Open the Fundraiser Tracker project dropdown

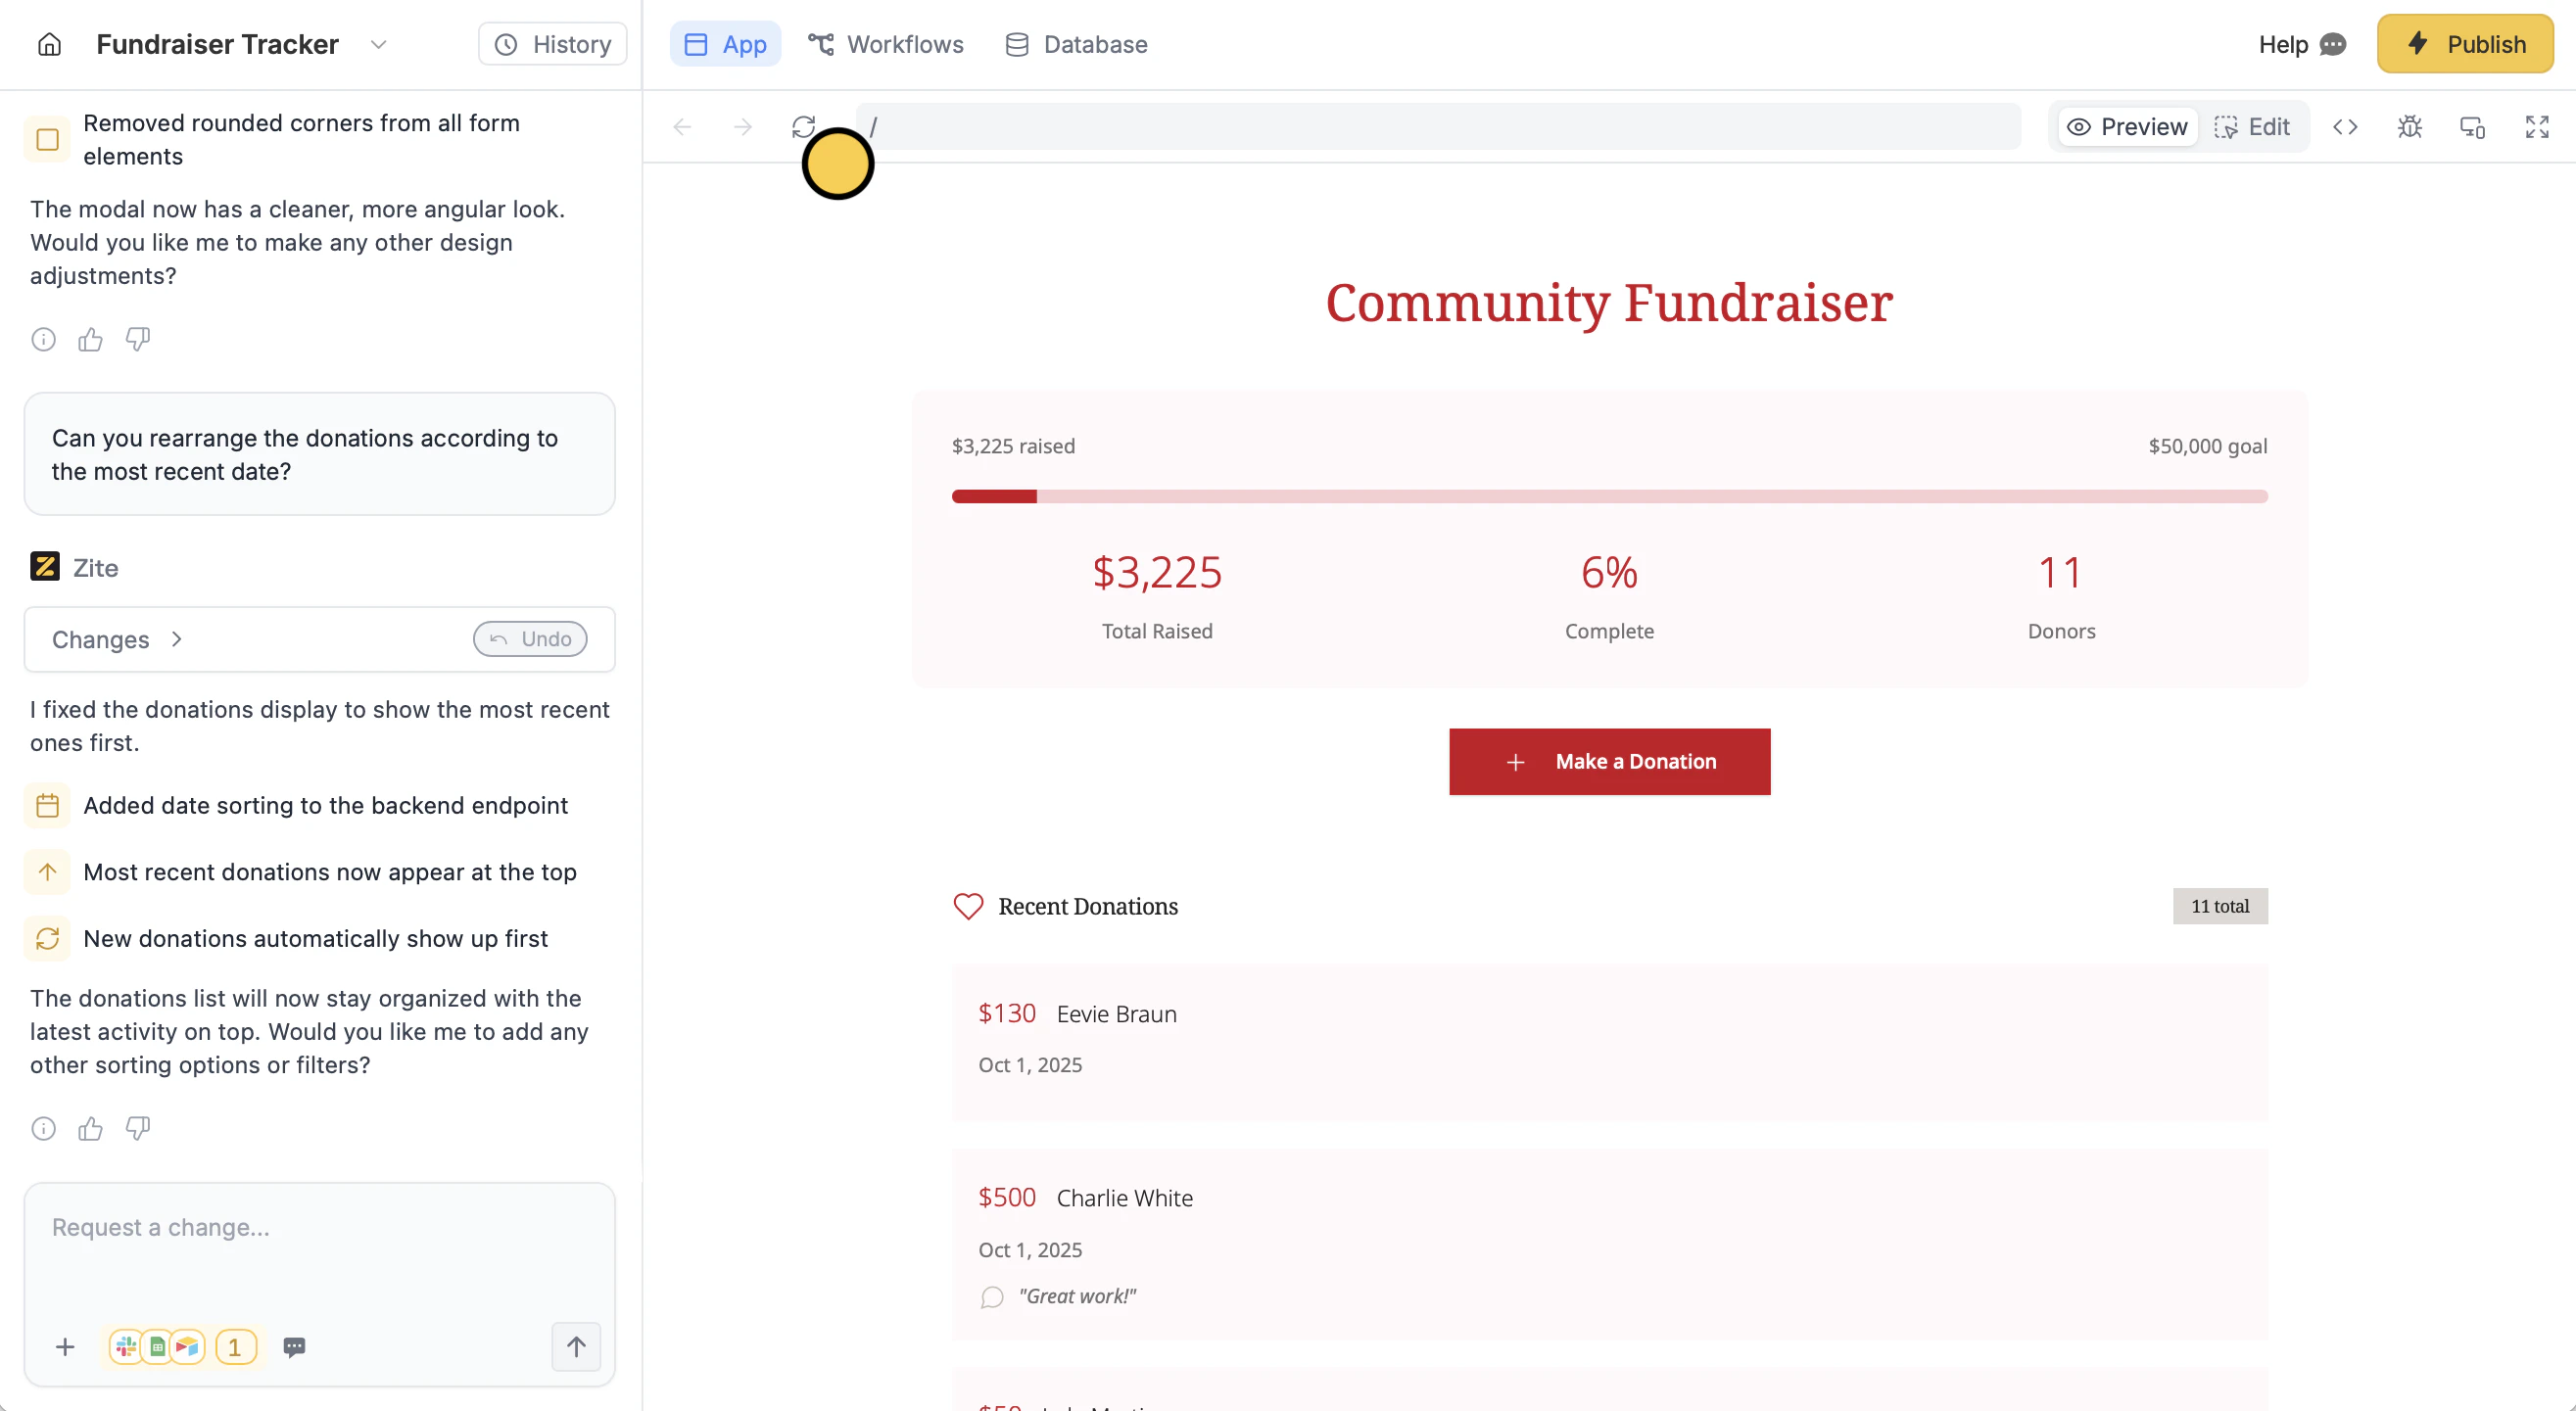click(378, 44)
